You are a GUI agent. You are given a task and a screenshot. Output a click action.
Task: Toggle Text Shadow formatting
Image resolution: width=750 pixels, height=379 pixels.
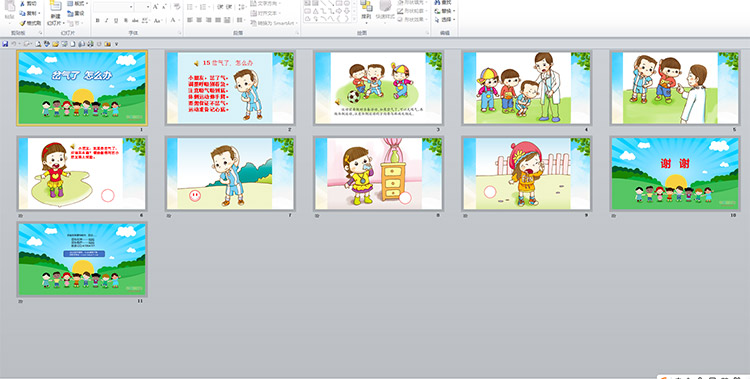pos(126,21)
